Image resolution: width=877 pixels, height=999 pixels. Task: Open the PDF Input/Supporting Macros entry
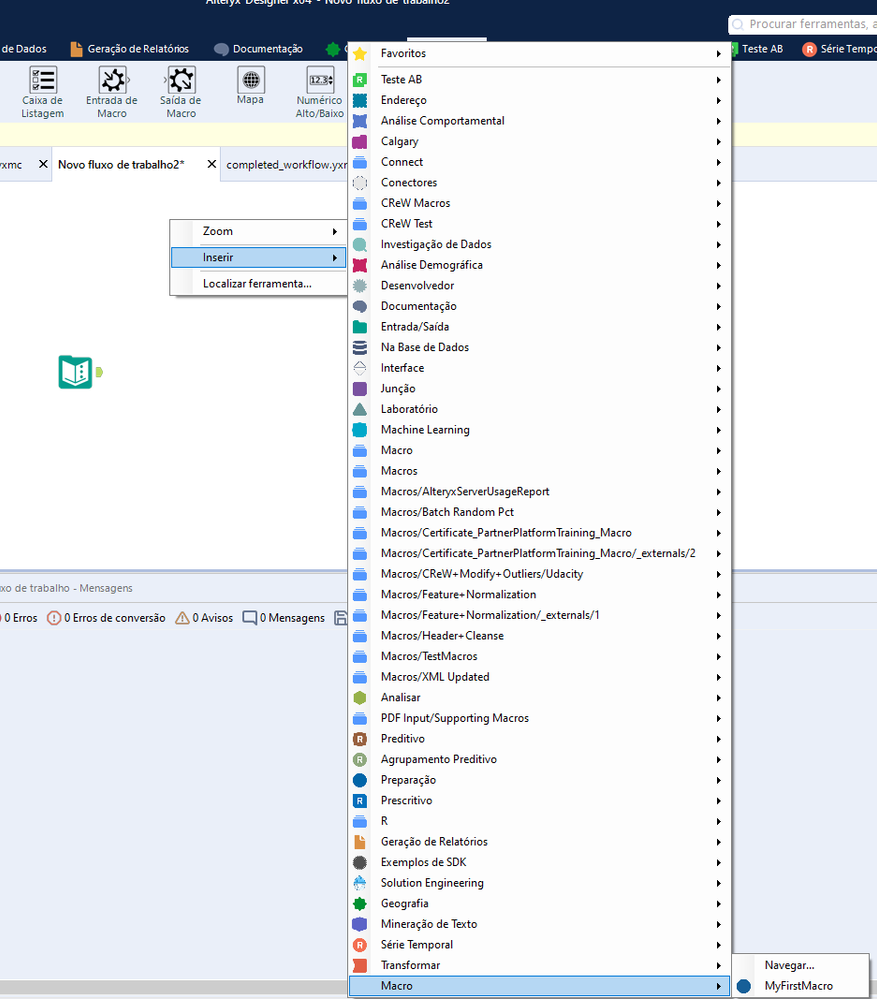(x=539, y=718)
